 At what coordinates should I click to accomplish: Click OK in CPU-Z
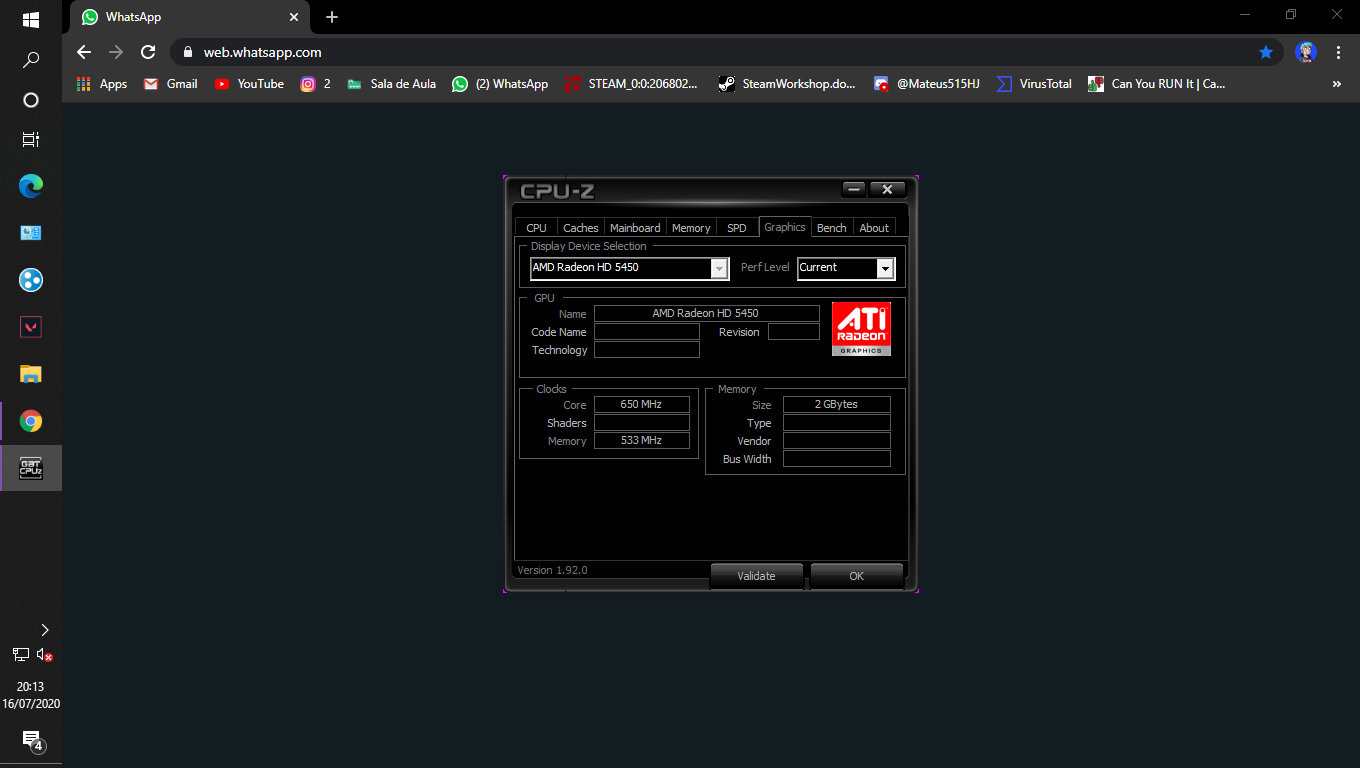(857, 576)
